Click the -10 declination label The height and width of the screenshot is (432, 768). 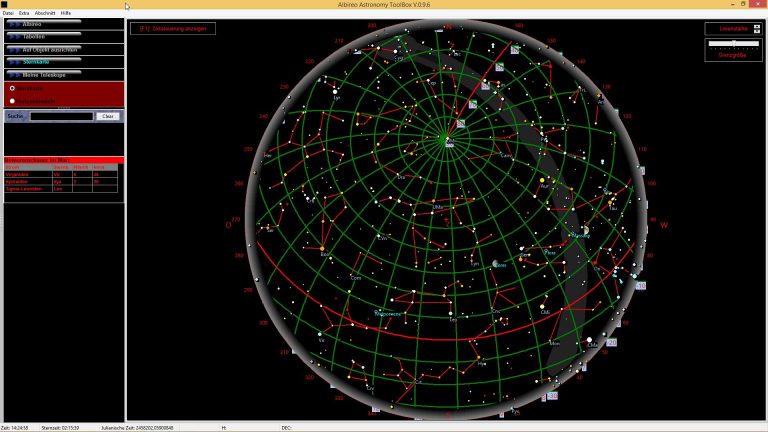click(x=641, y=286)
